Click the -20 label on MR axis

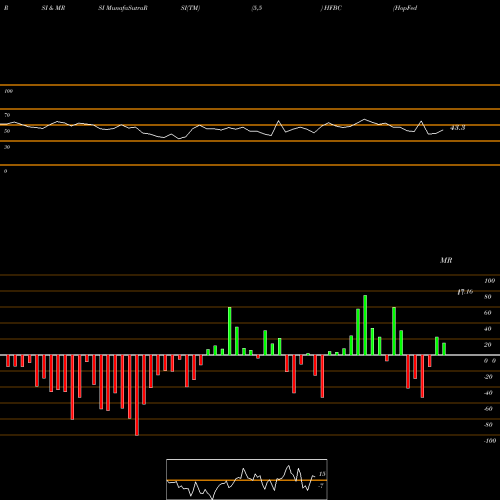coord(488,377)
